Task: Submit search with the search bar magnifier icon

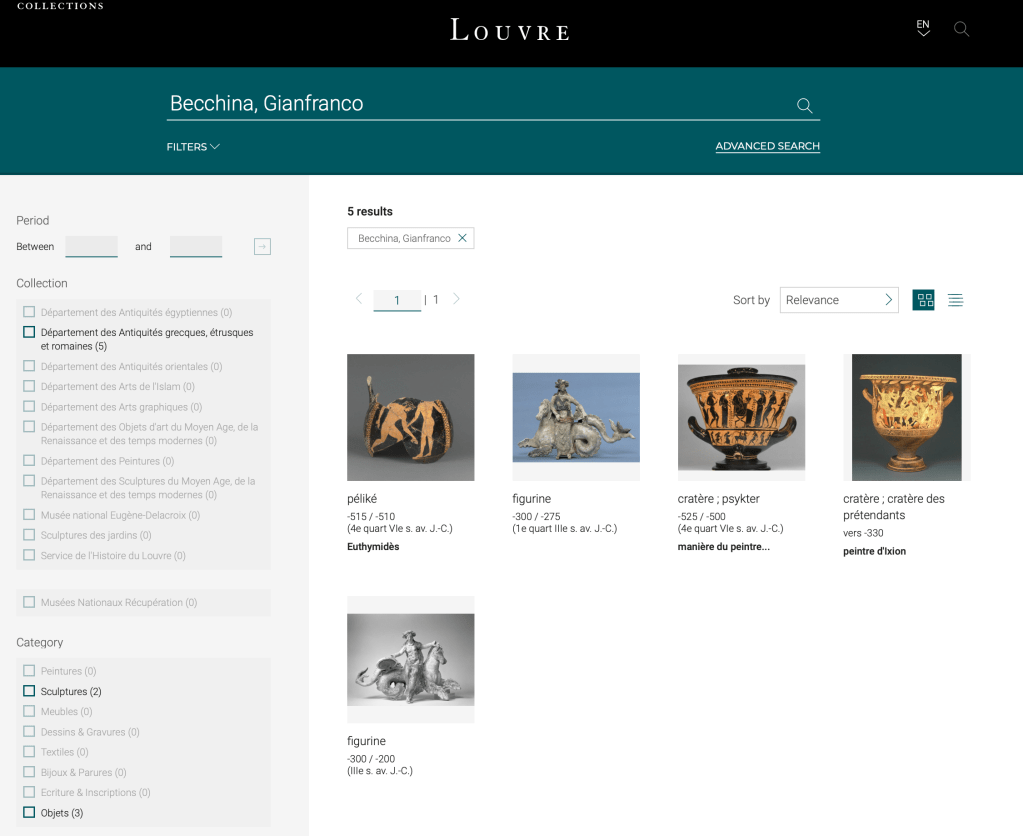Action: (x=804, y=106)
